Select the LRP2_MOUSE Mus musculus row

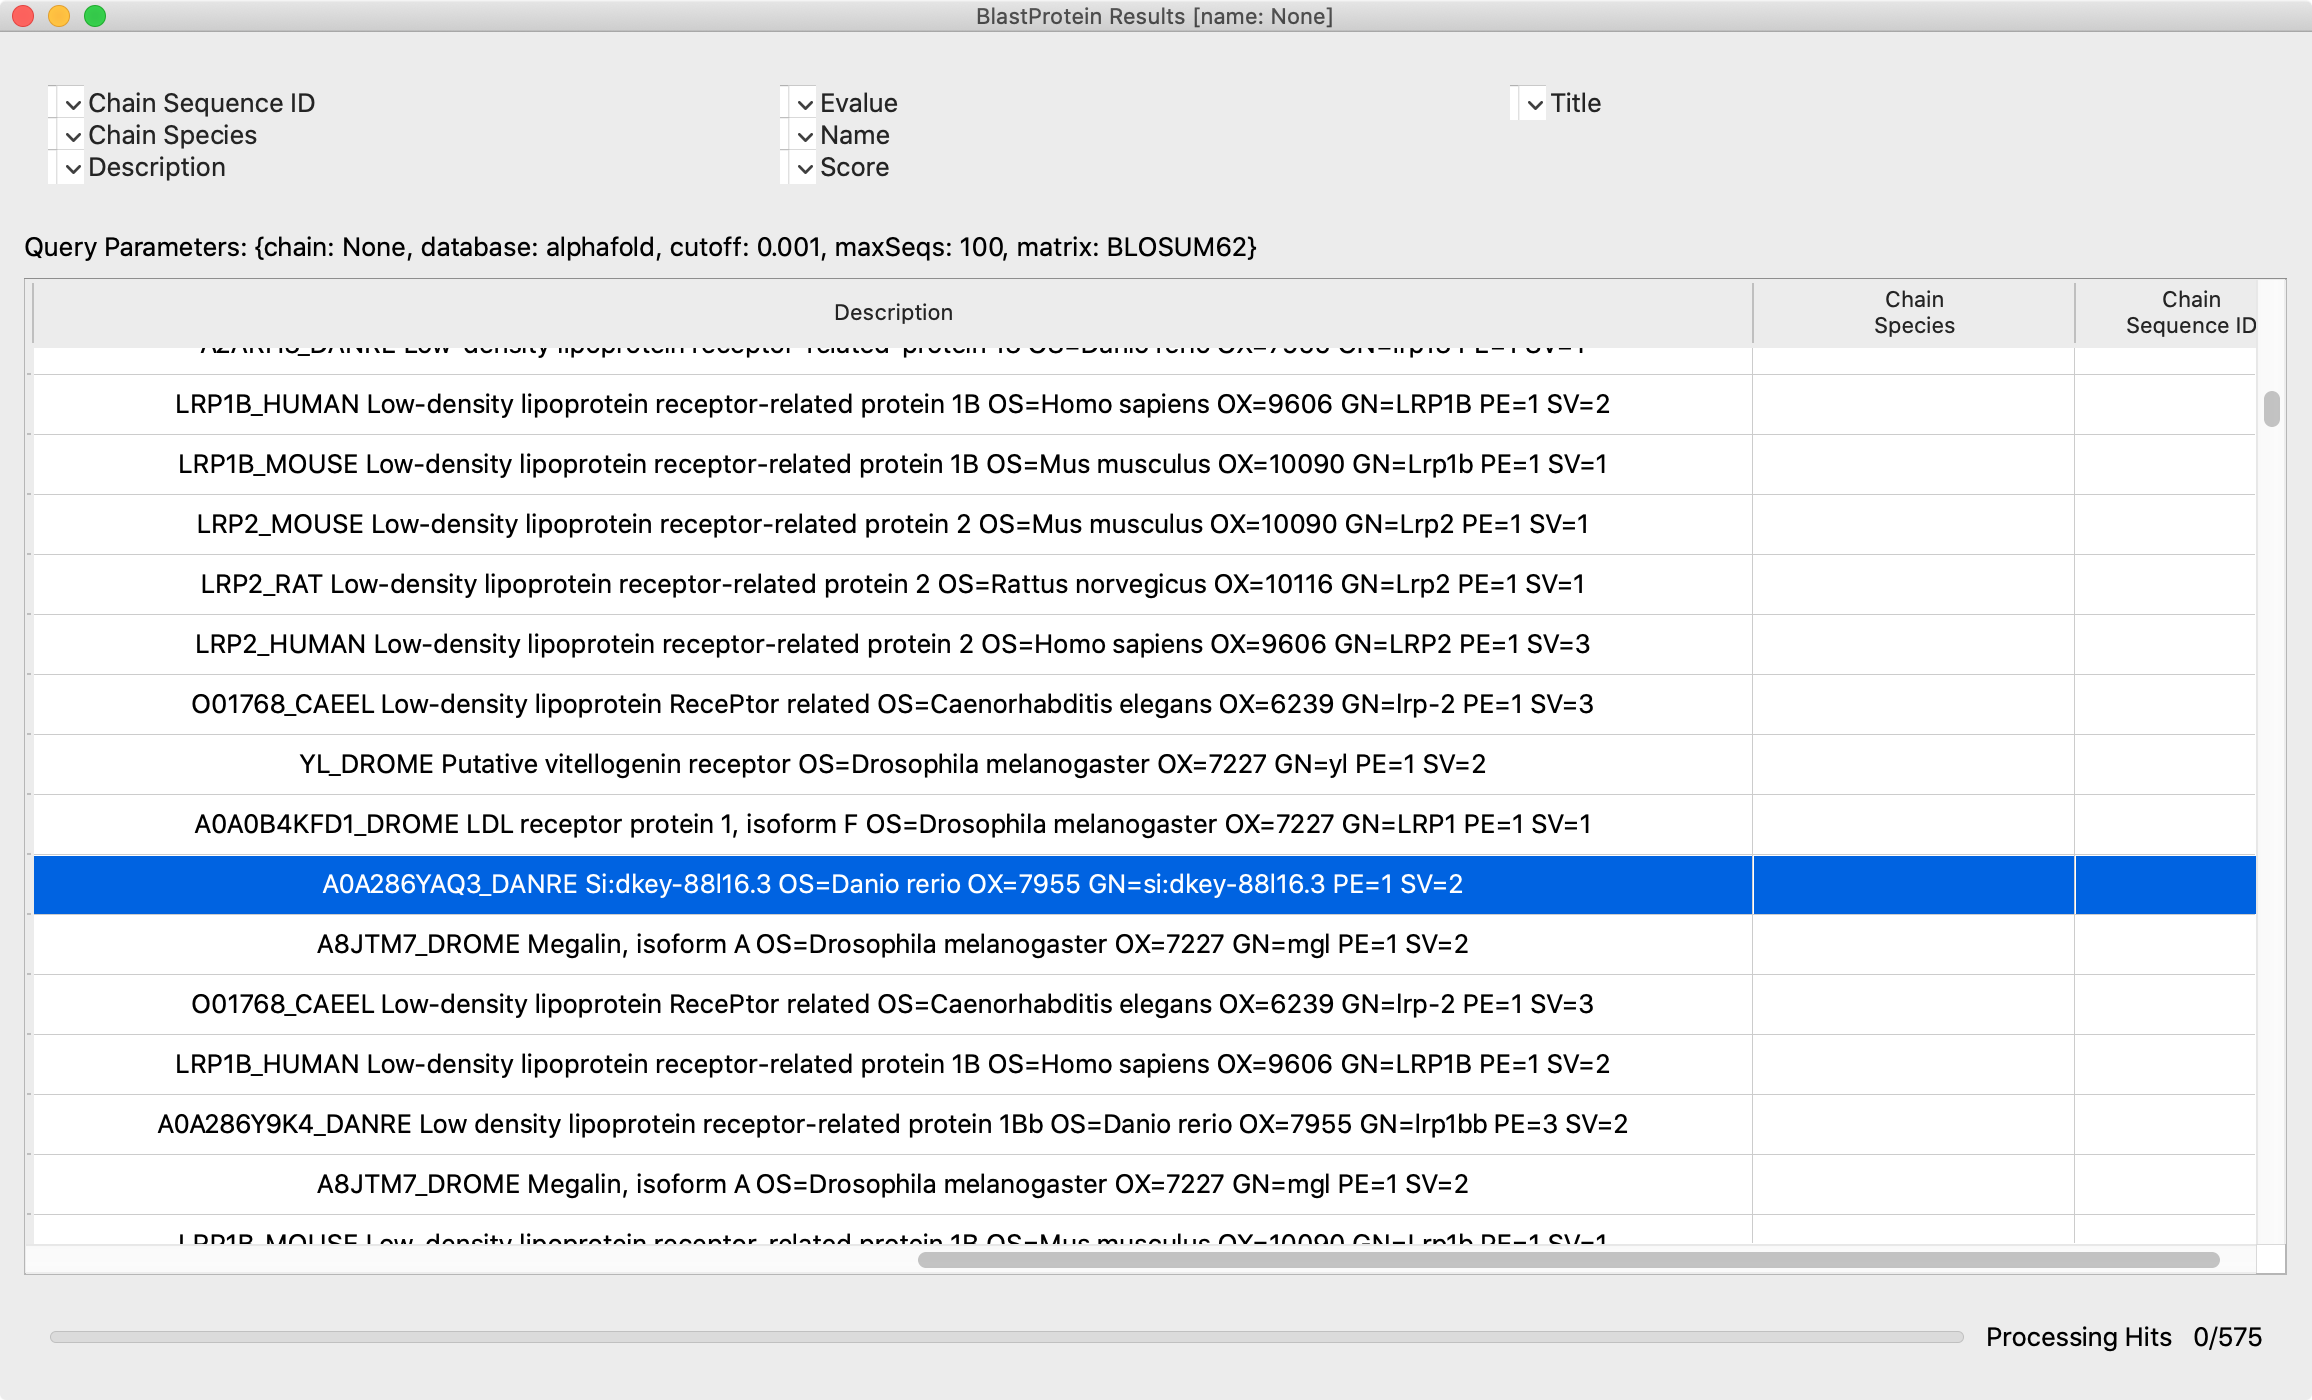(892, 524)
